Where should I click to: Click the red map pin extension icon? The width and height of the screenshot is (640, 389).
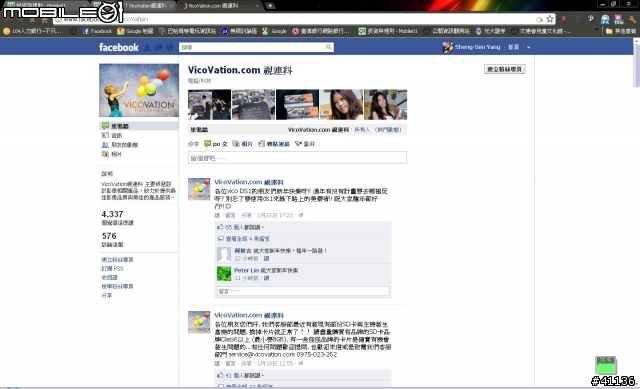point(564,19)
